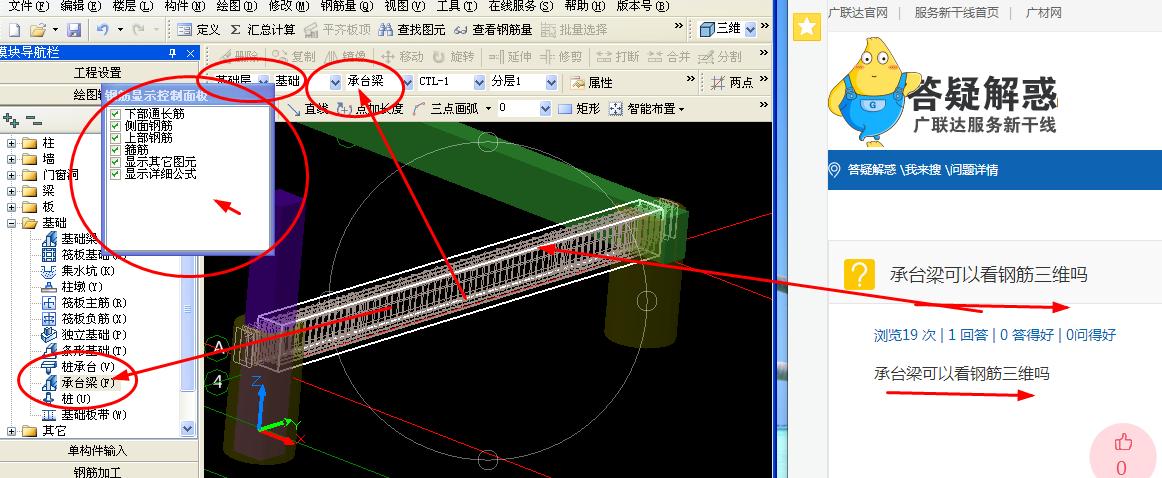Uncheck 下部通长筋 checkbox
Screen dimensions: 1162x478
[x=115, y=115]
